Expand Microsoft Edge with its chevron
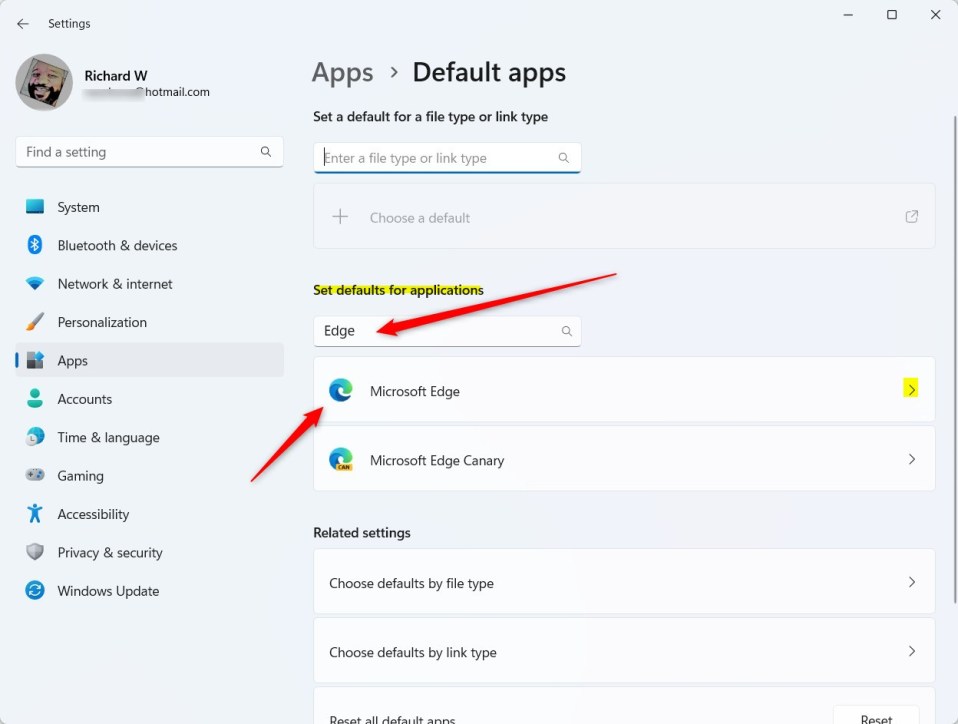Screen dimensions: 958x724 [x=911, y=389]
